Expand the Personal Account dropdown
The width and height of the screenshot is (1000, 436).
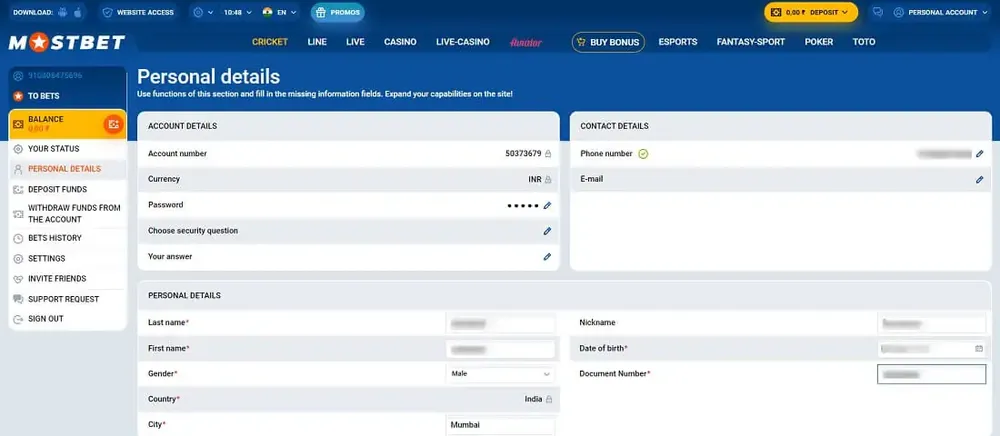(939, 13)
